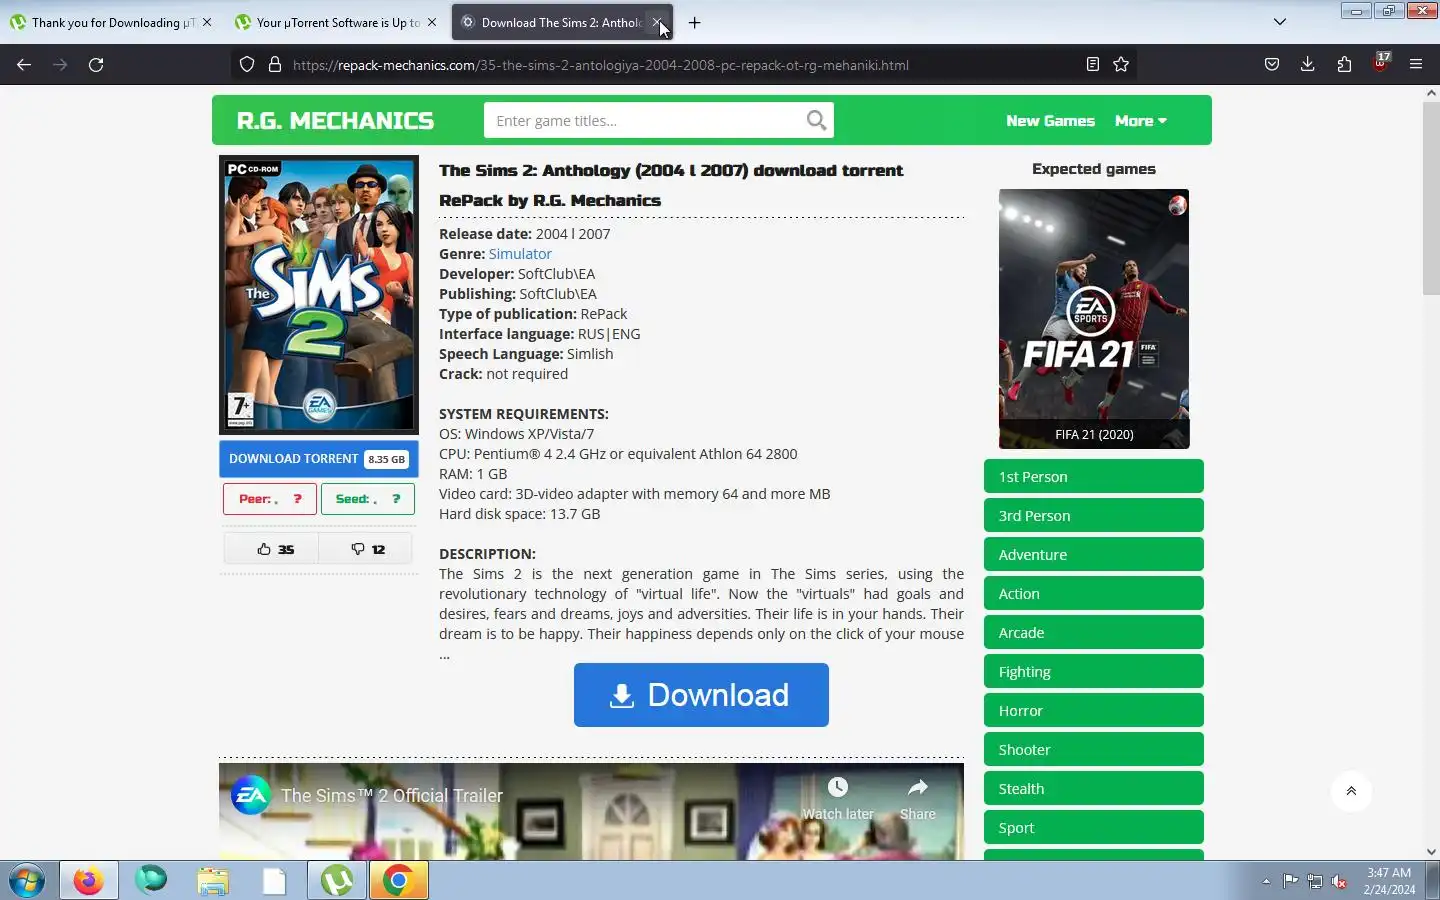The width and height of the screenshot is (1440, 900).
Task: Click the search magnifier icon
Action: click(x=816, y=121)
